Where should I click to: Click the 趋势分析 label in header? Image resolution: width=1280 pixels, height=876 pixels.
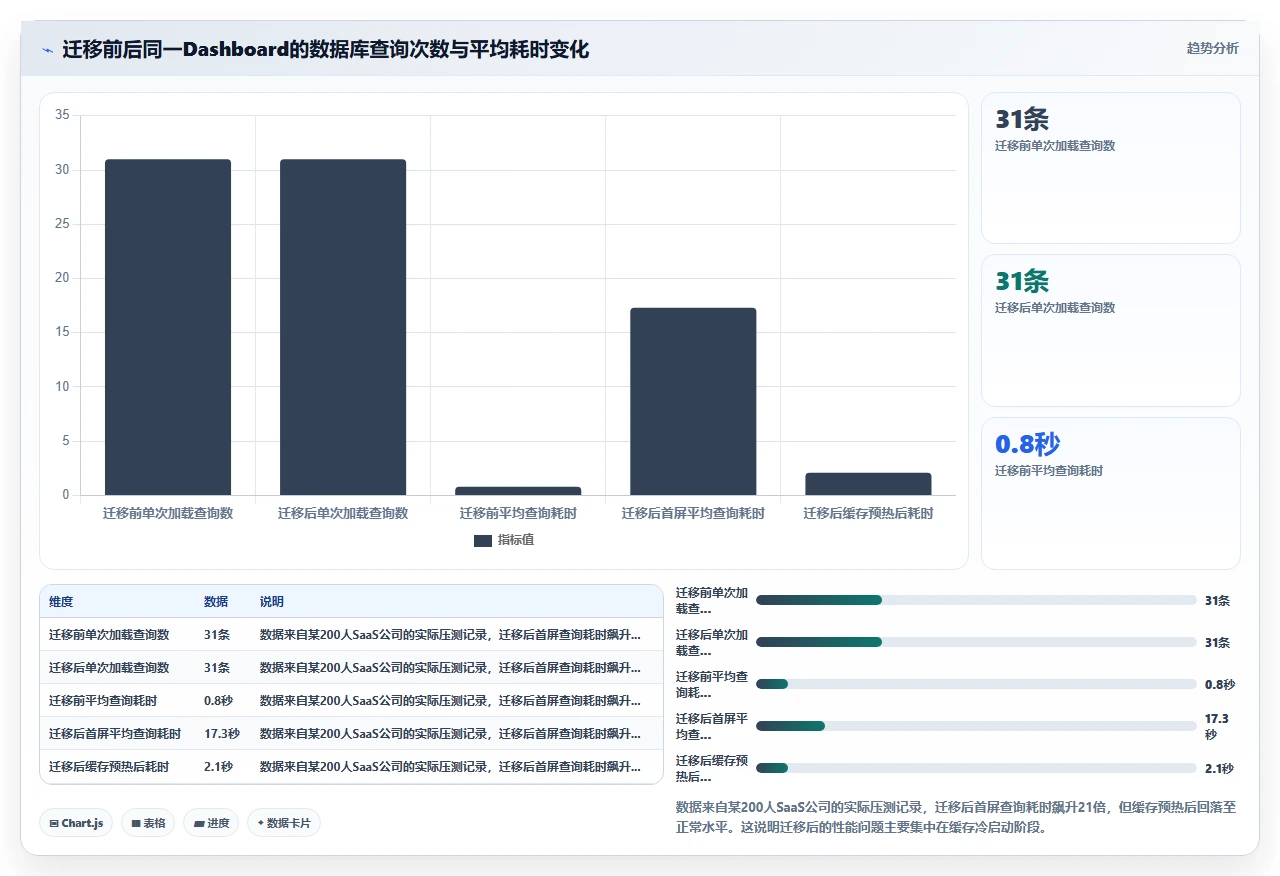[1212, 48]
